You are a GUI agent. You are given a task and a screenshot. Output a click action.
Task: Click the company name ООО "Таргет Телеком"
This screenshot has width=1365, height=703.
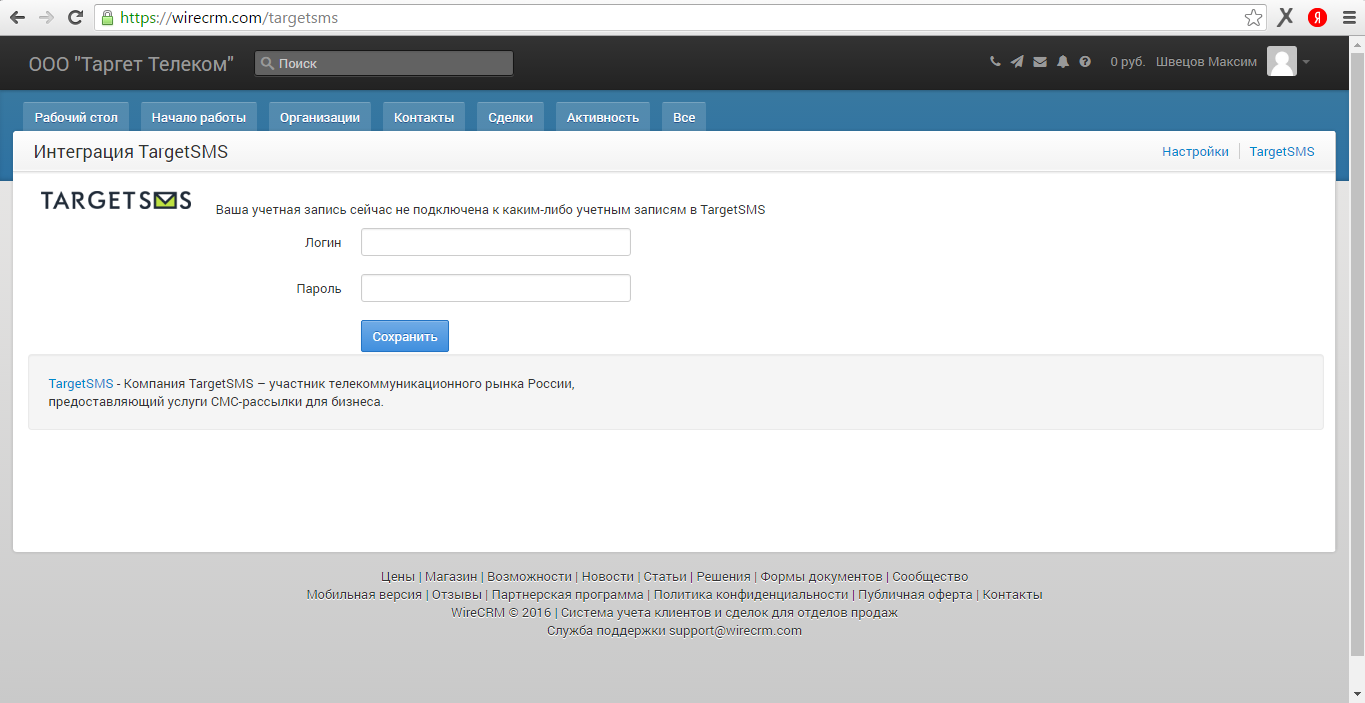tap(131, 63)
